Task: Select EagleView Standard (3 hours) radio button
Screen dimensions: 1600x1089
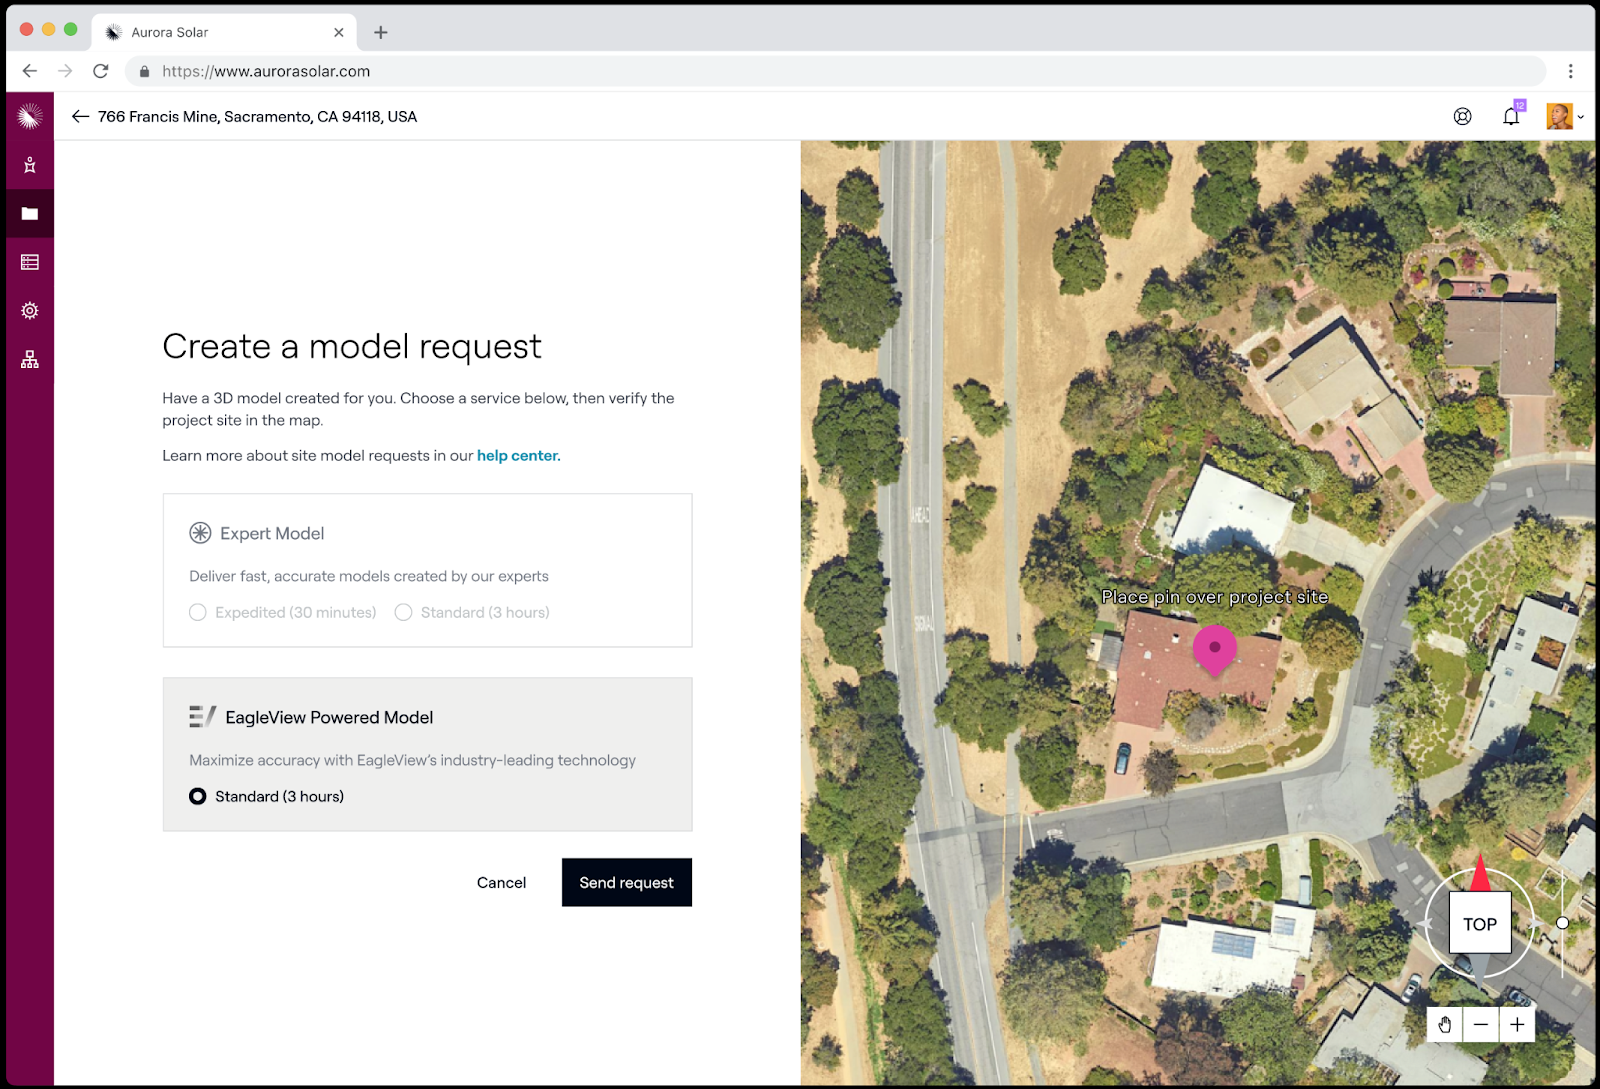Action: (198, 796)
